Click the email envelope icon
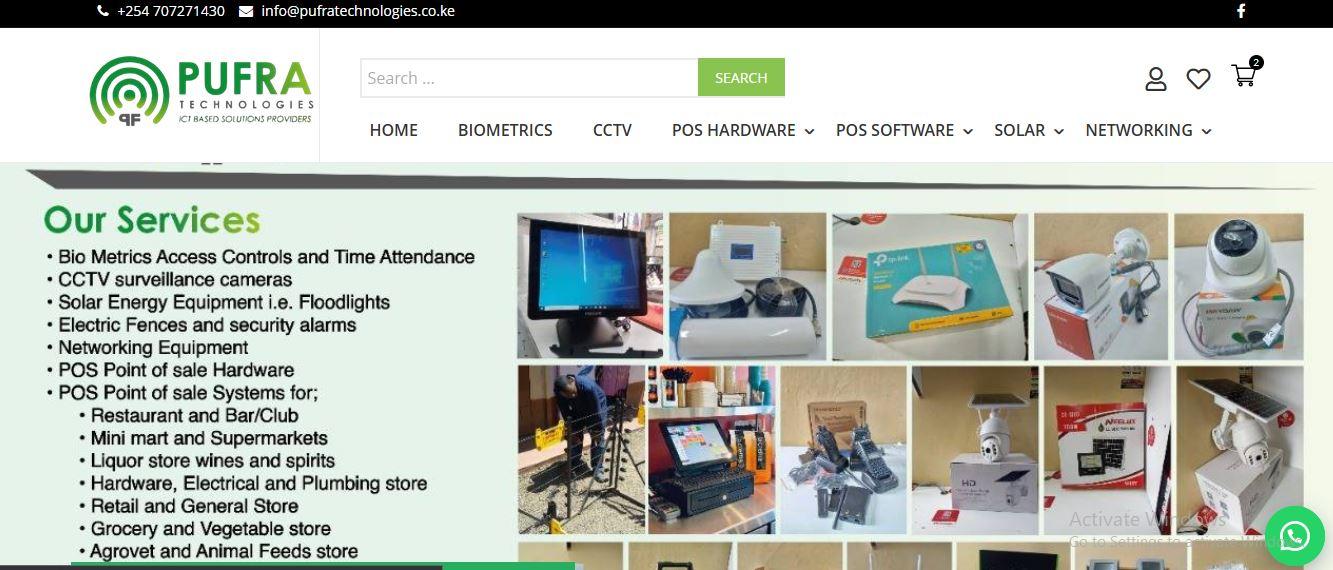The width and height of the screenshot is (1333, 570). tap(246, 12)
